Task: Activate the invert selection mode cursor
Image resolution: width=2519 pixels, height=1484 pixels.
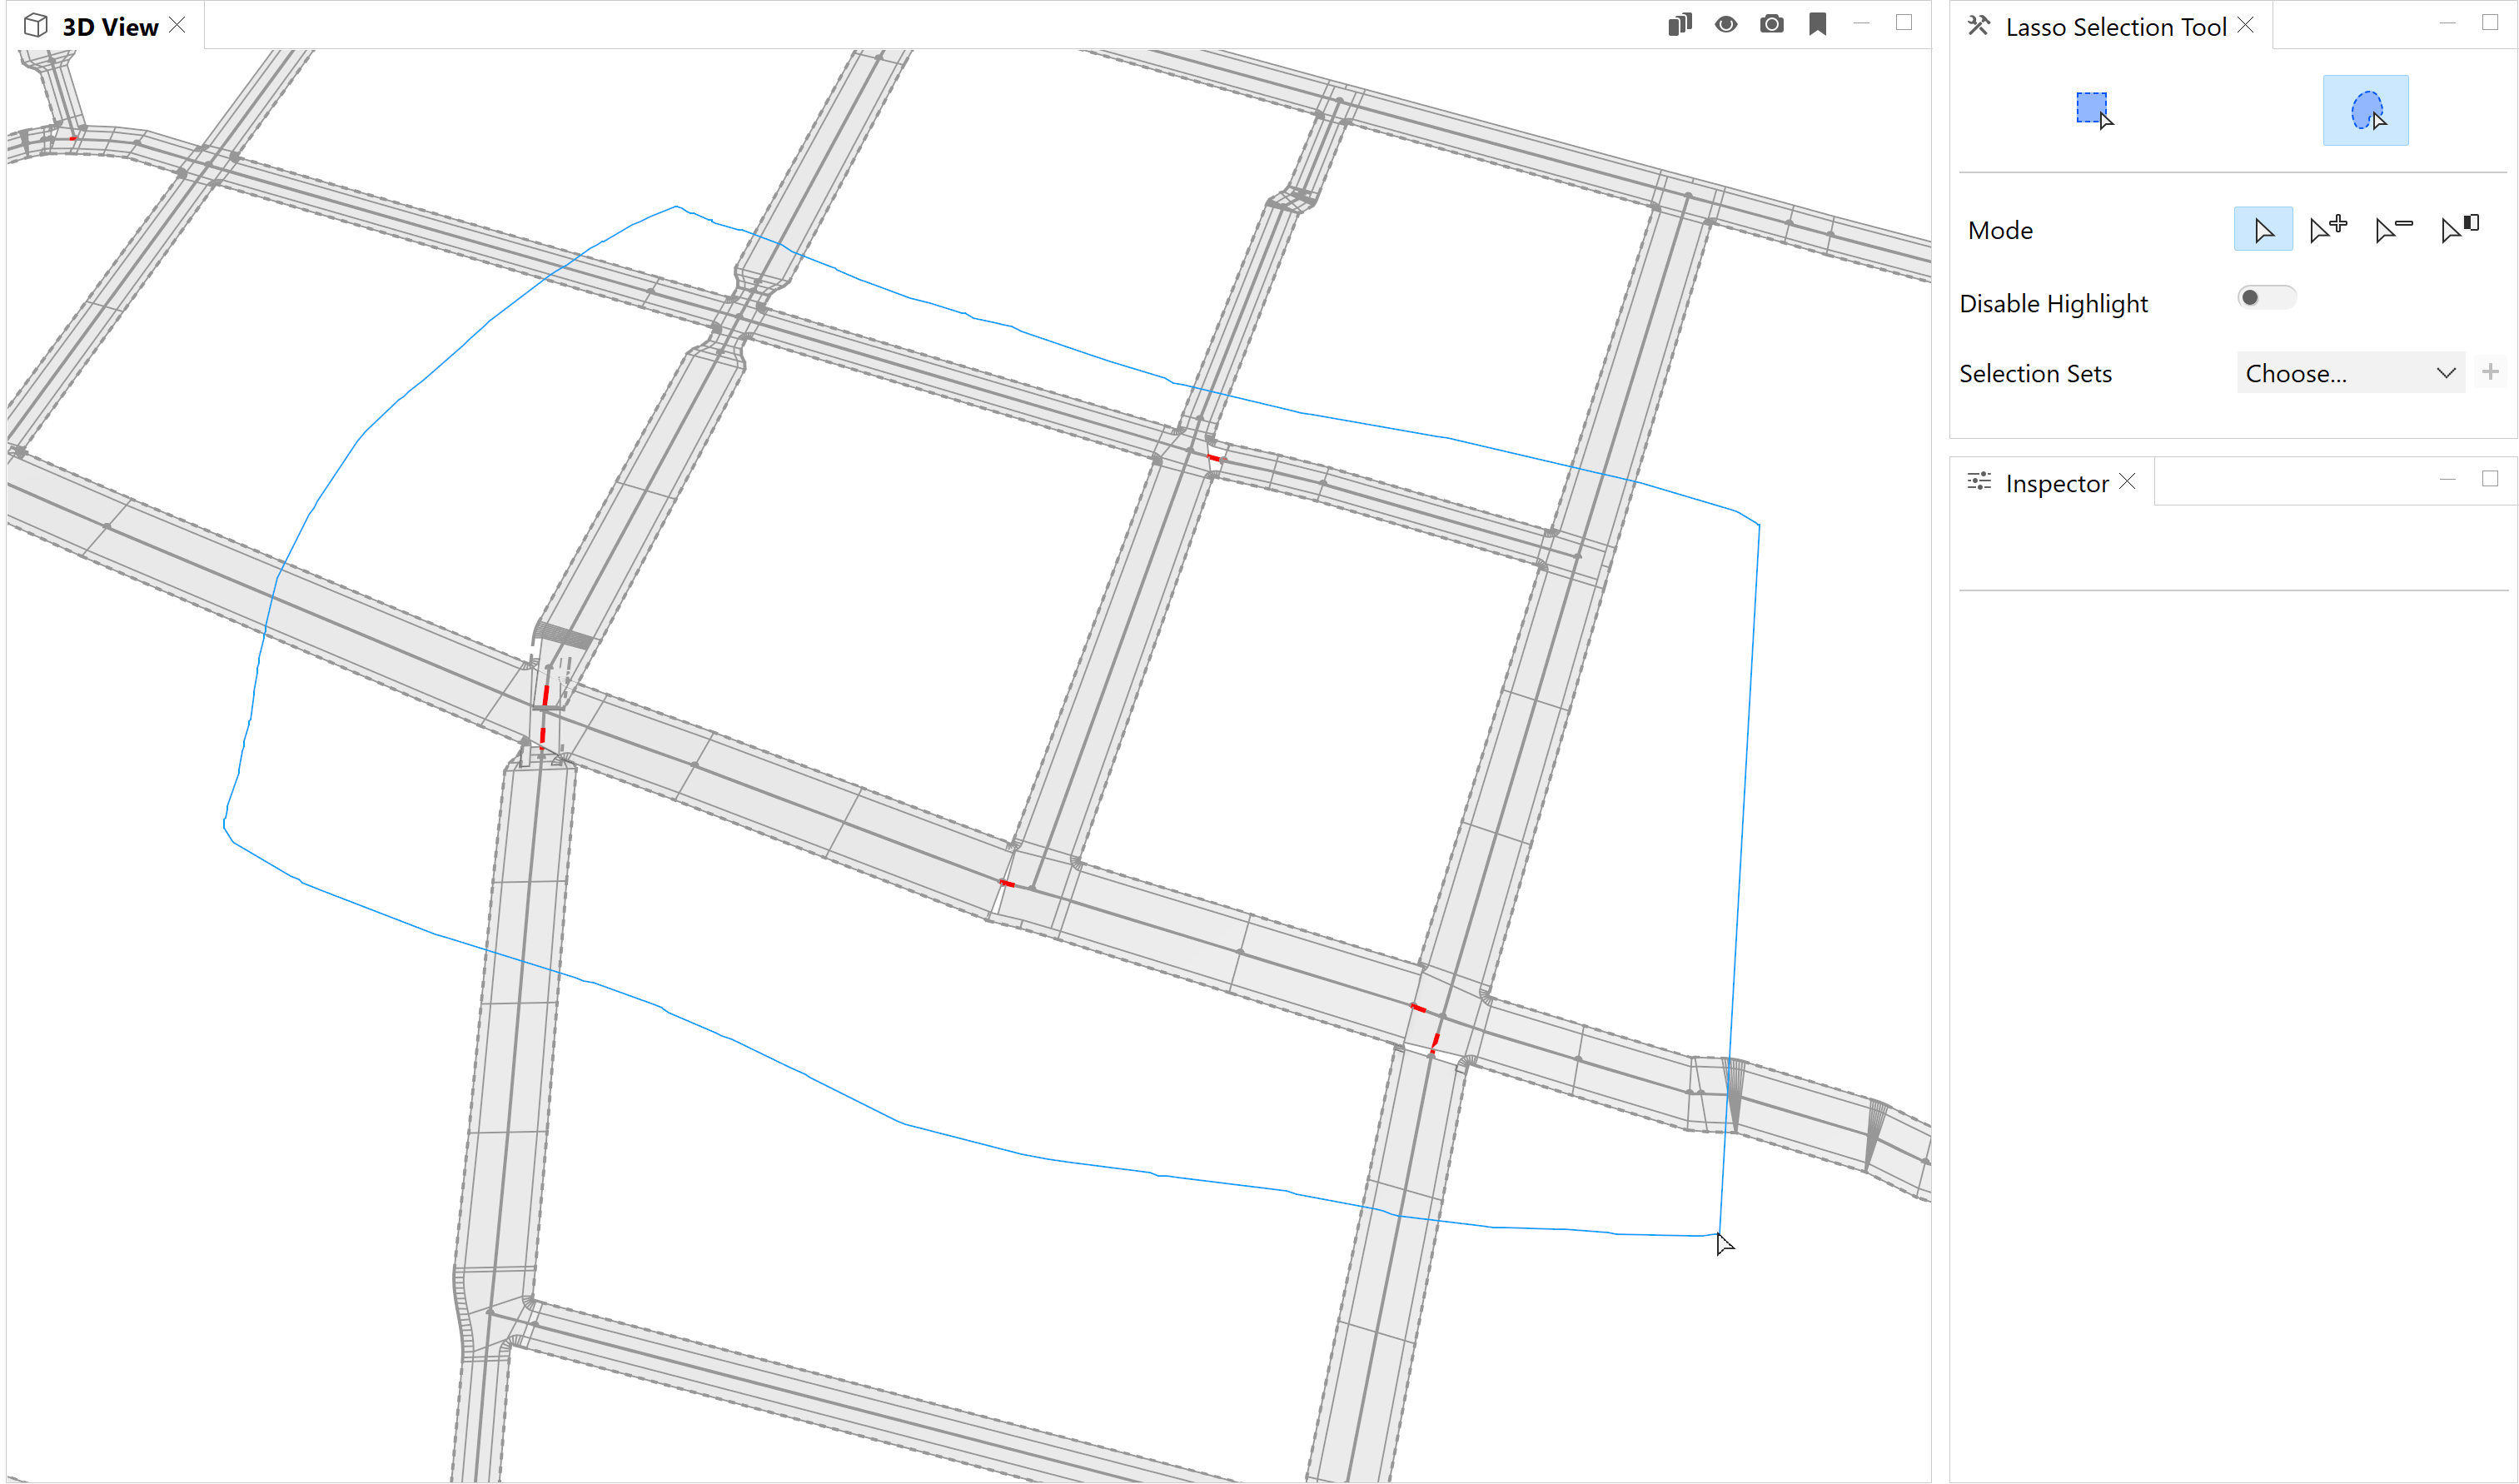Action: [x=2458, y=228]
